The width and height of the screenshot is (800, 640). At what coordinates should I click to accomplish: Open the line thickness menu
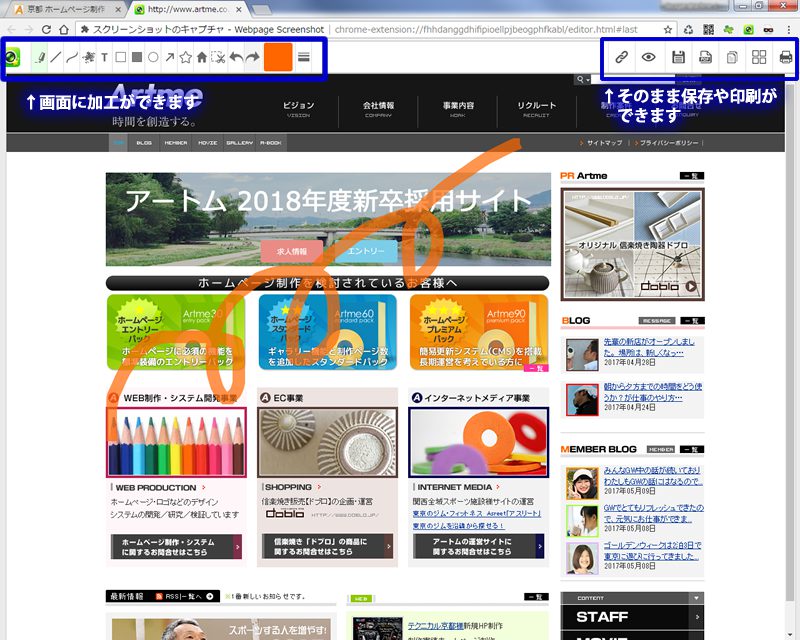click(304, 57)
